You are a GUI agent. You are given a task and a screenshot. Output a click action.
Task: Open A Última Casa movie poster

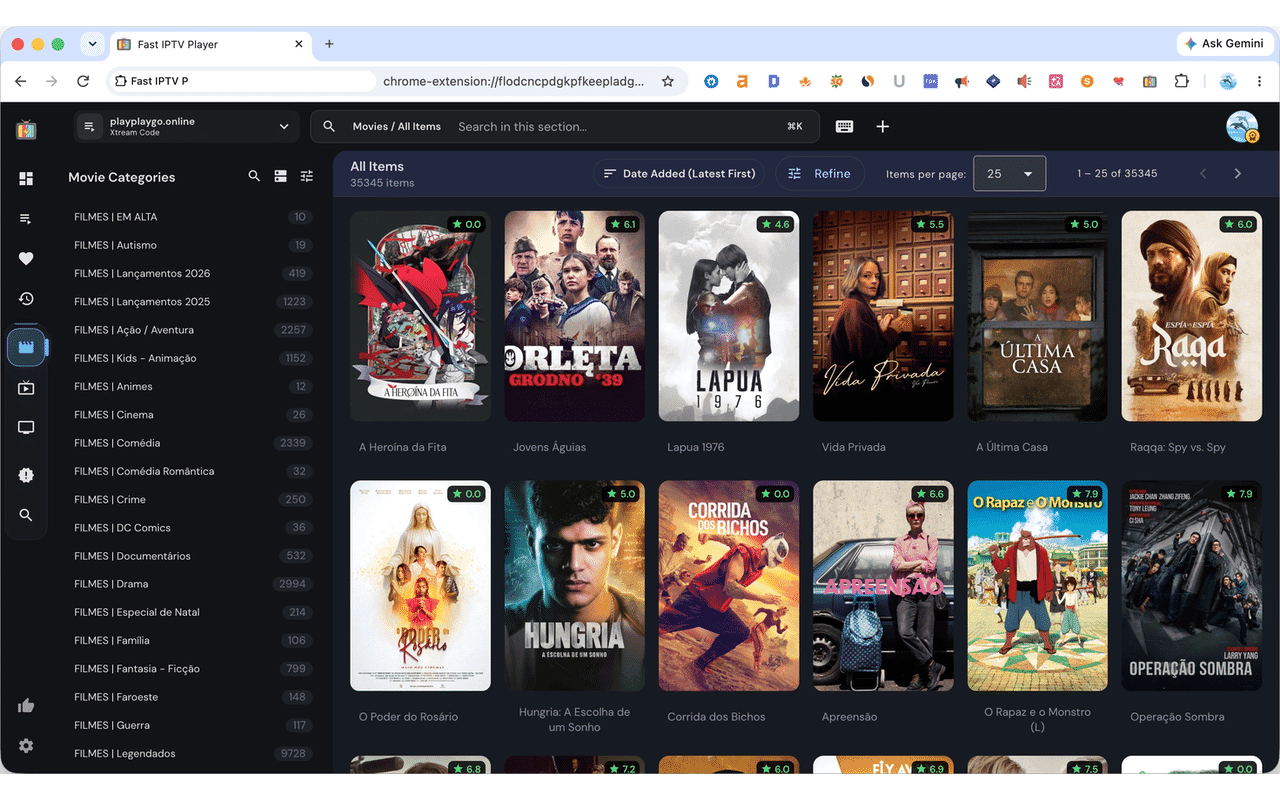[x=1038, y=316]
